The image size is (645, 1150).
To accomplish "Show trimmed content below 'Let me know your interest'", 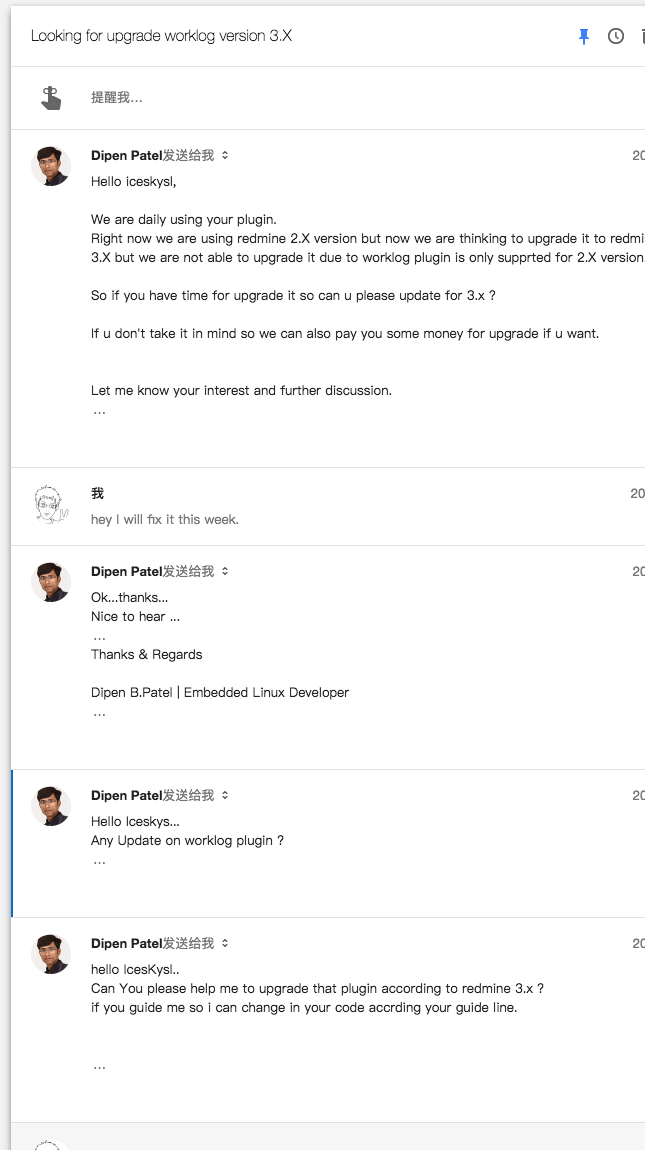I will (99, 412).
